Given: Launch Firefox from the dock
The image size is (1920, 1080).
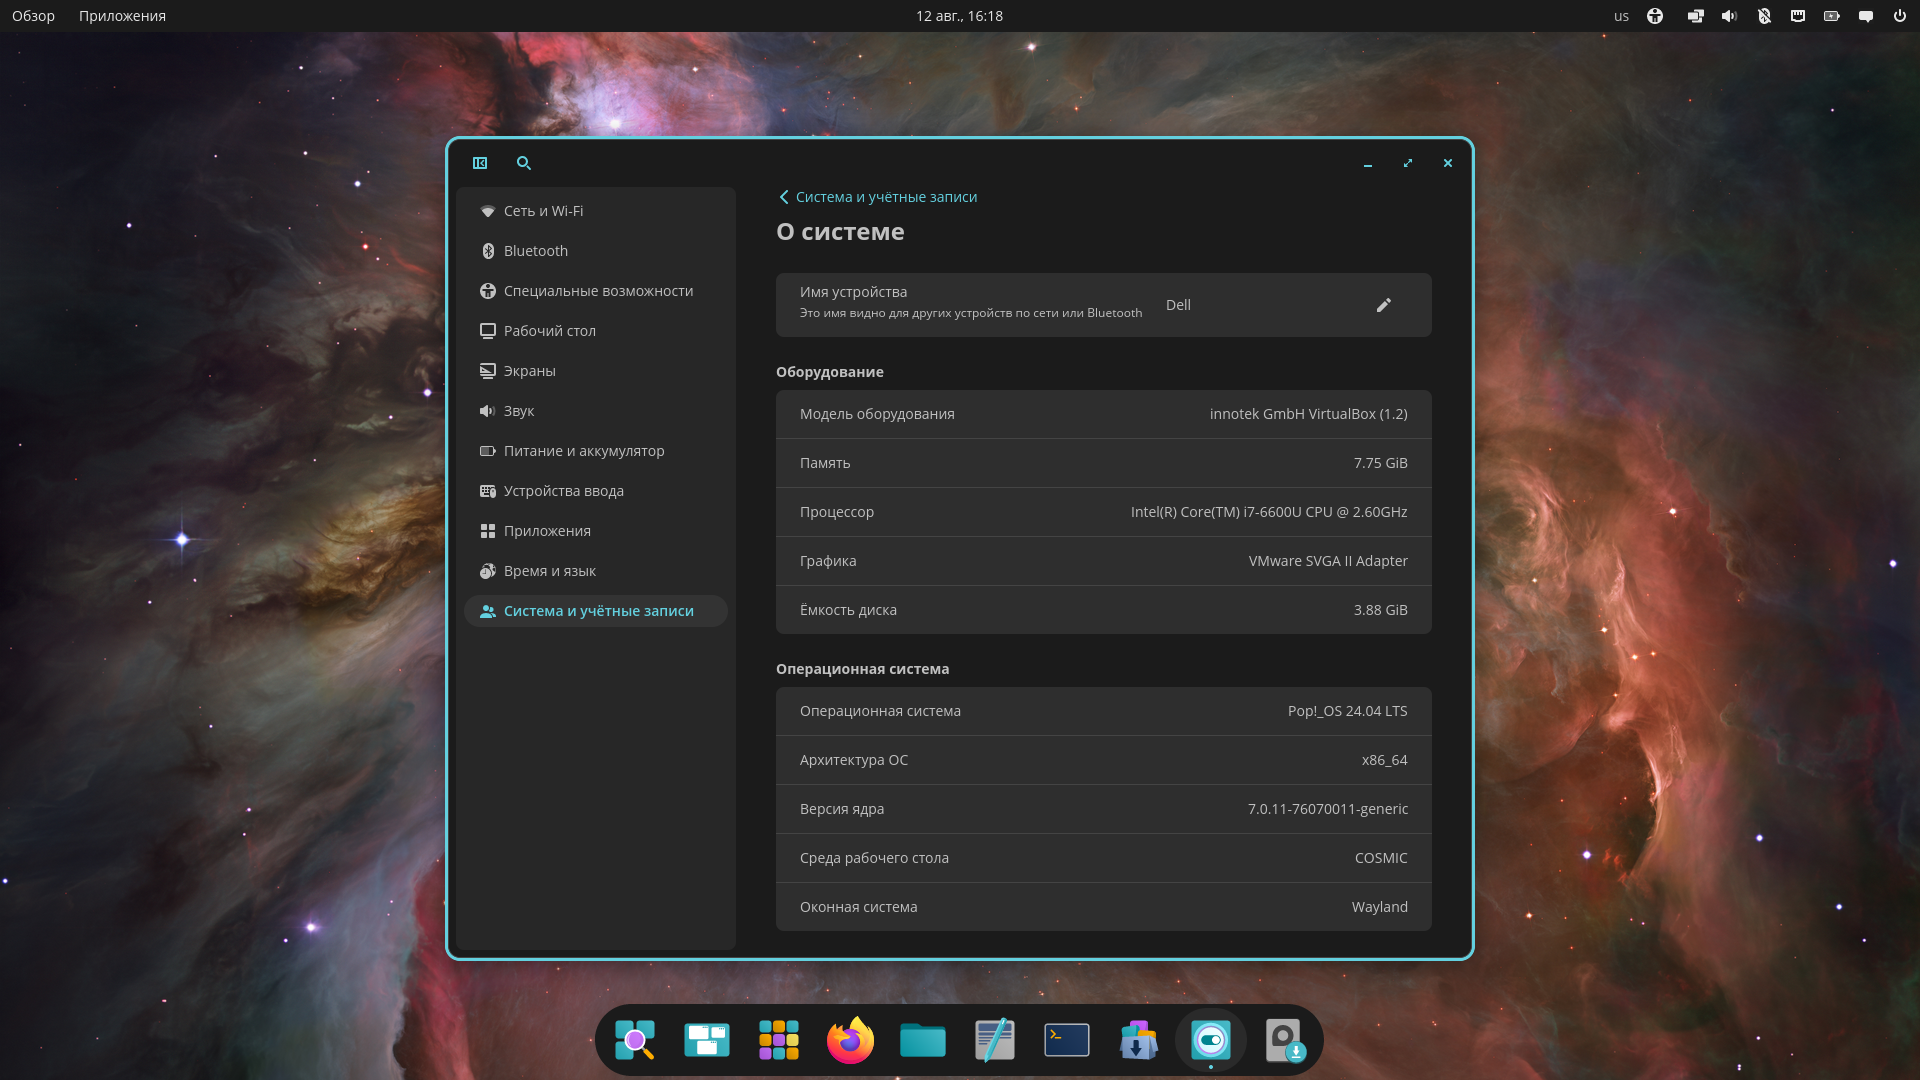Looking at the screenshot, I should click(x=851, y=1040).
